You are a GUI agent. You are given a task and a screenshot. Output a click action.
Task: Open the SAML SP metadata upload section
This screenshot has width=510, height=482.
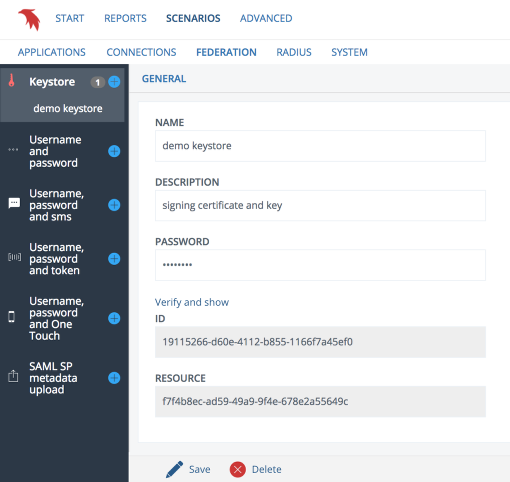point(53,378)
